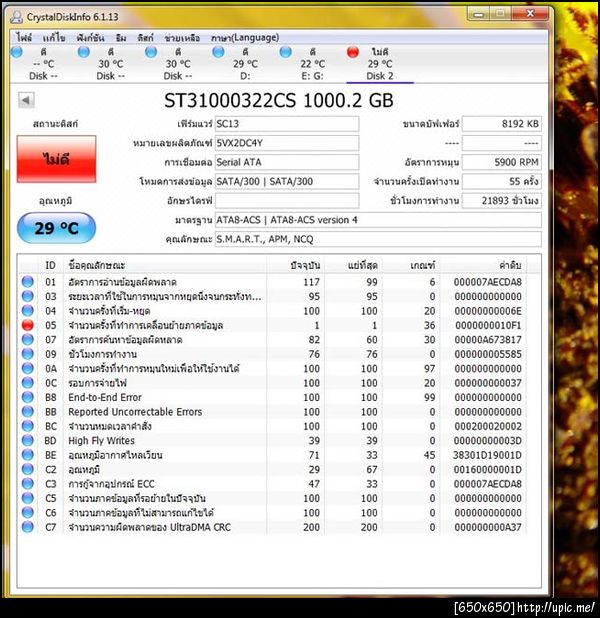Open the Disk menu in the menu bar
This screenshot has height=618, width=600.
145,37
